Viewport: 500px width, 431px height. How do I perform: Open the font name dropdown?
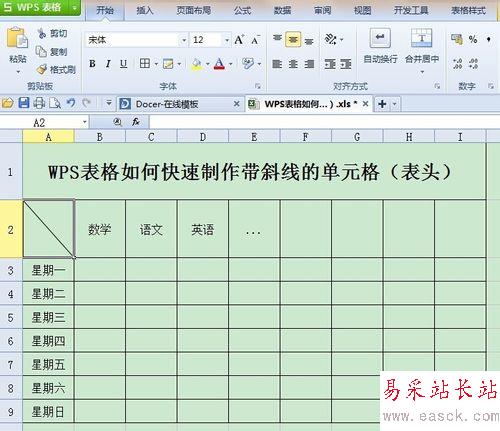184,40
